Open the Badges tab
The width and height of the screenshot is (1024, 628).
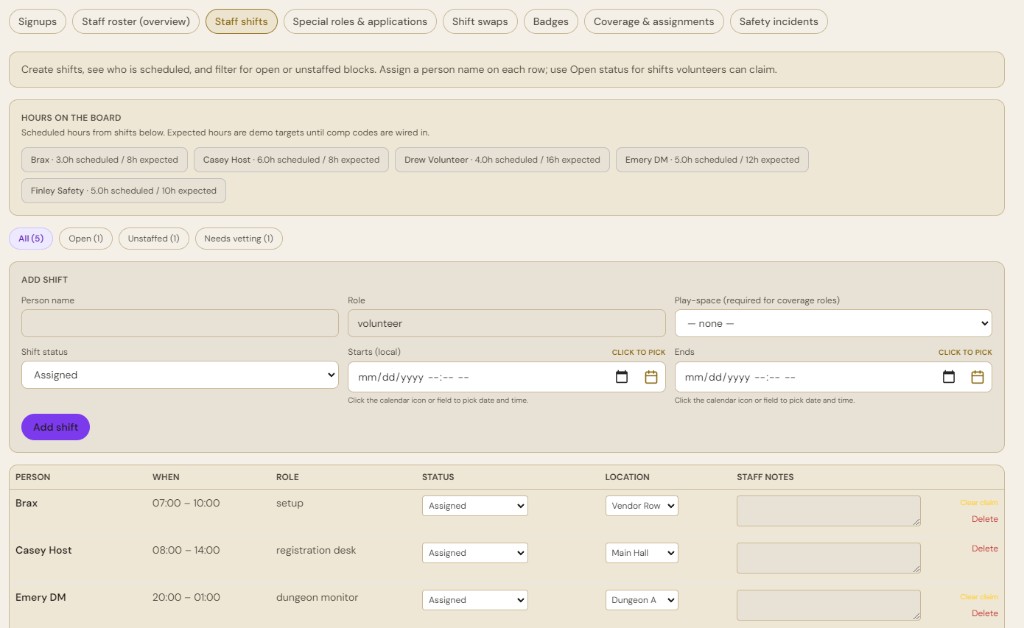551,22
